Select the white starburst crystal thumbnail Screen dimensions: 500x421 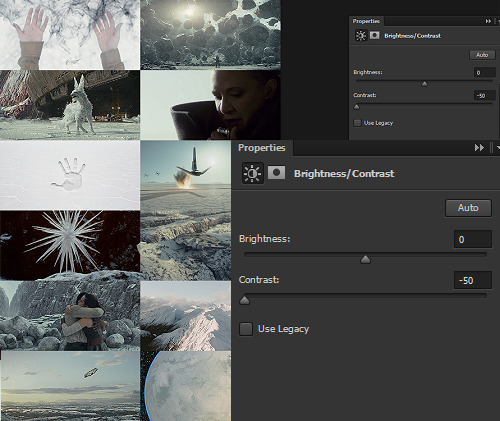click(70, 246)
